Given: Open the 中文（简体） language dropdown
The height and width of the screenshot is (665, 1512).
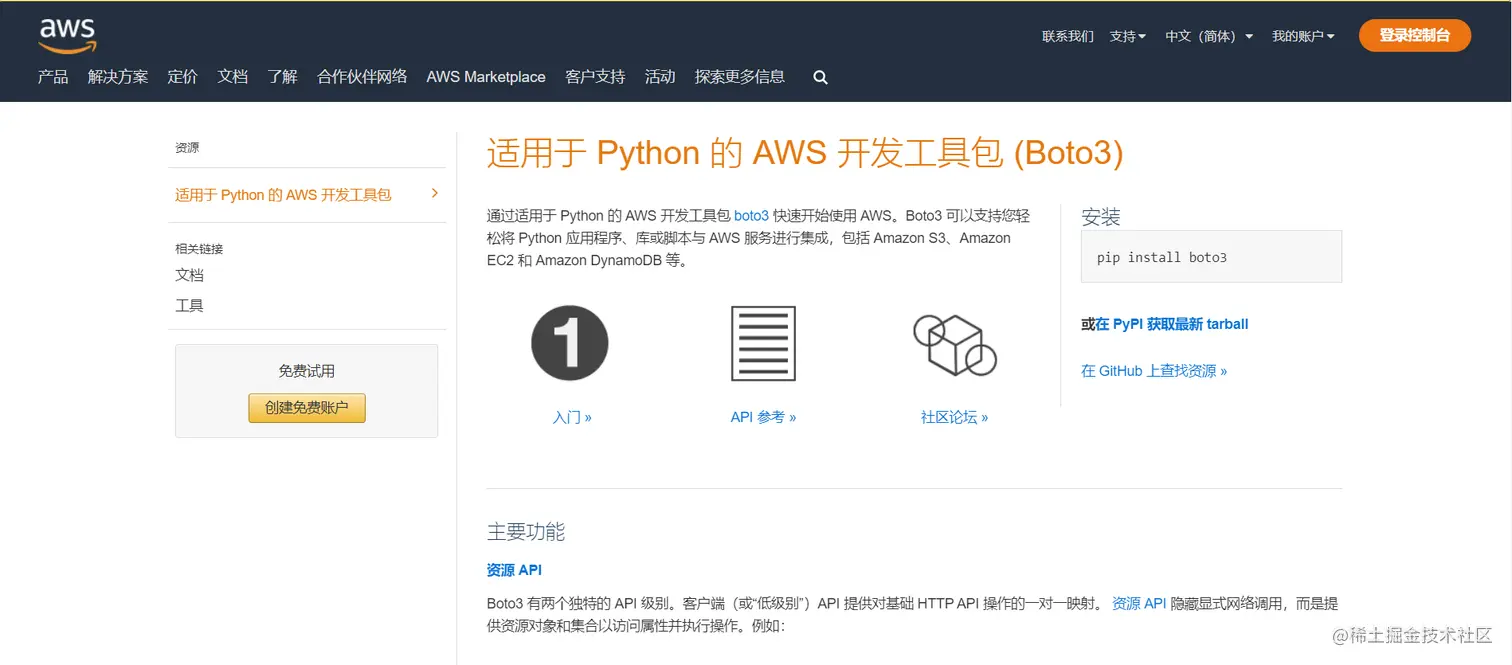Looking at the screenshot, I should coord(1209,36).
